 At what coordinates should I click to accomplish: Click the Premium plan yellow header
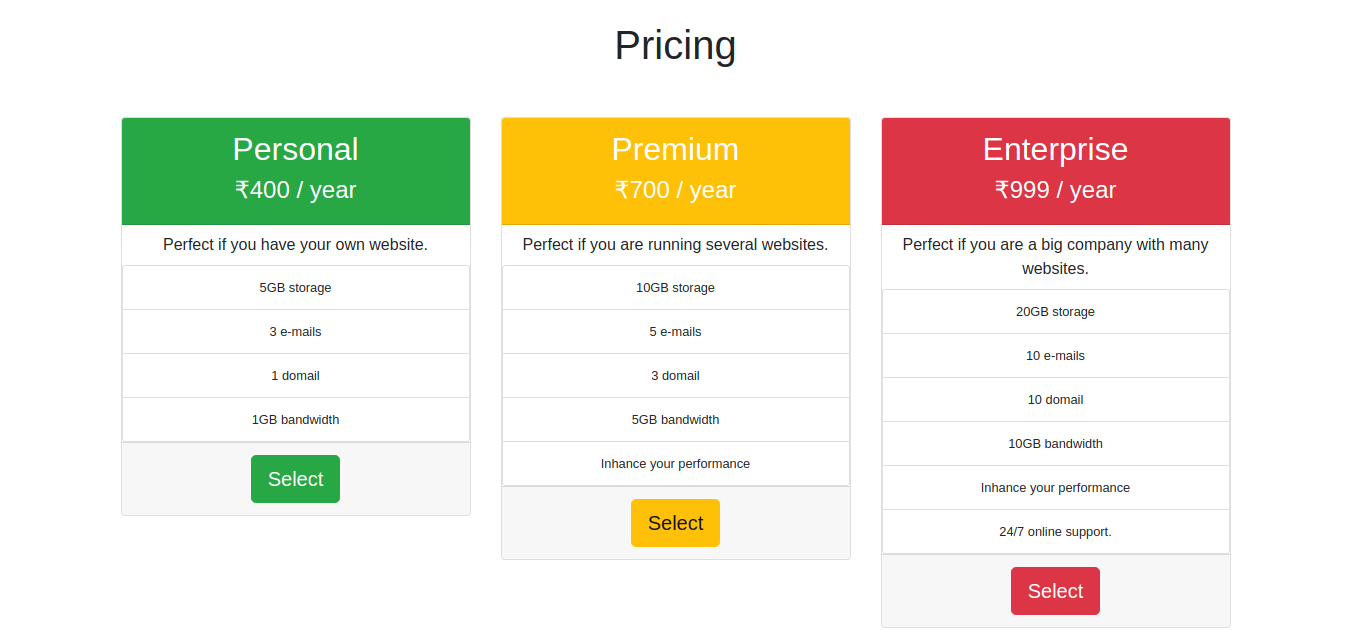pos(675,149)
